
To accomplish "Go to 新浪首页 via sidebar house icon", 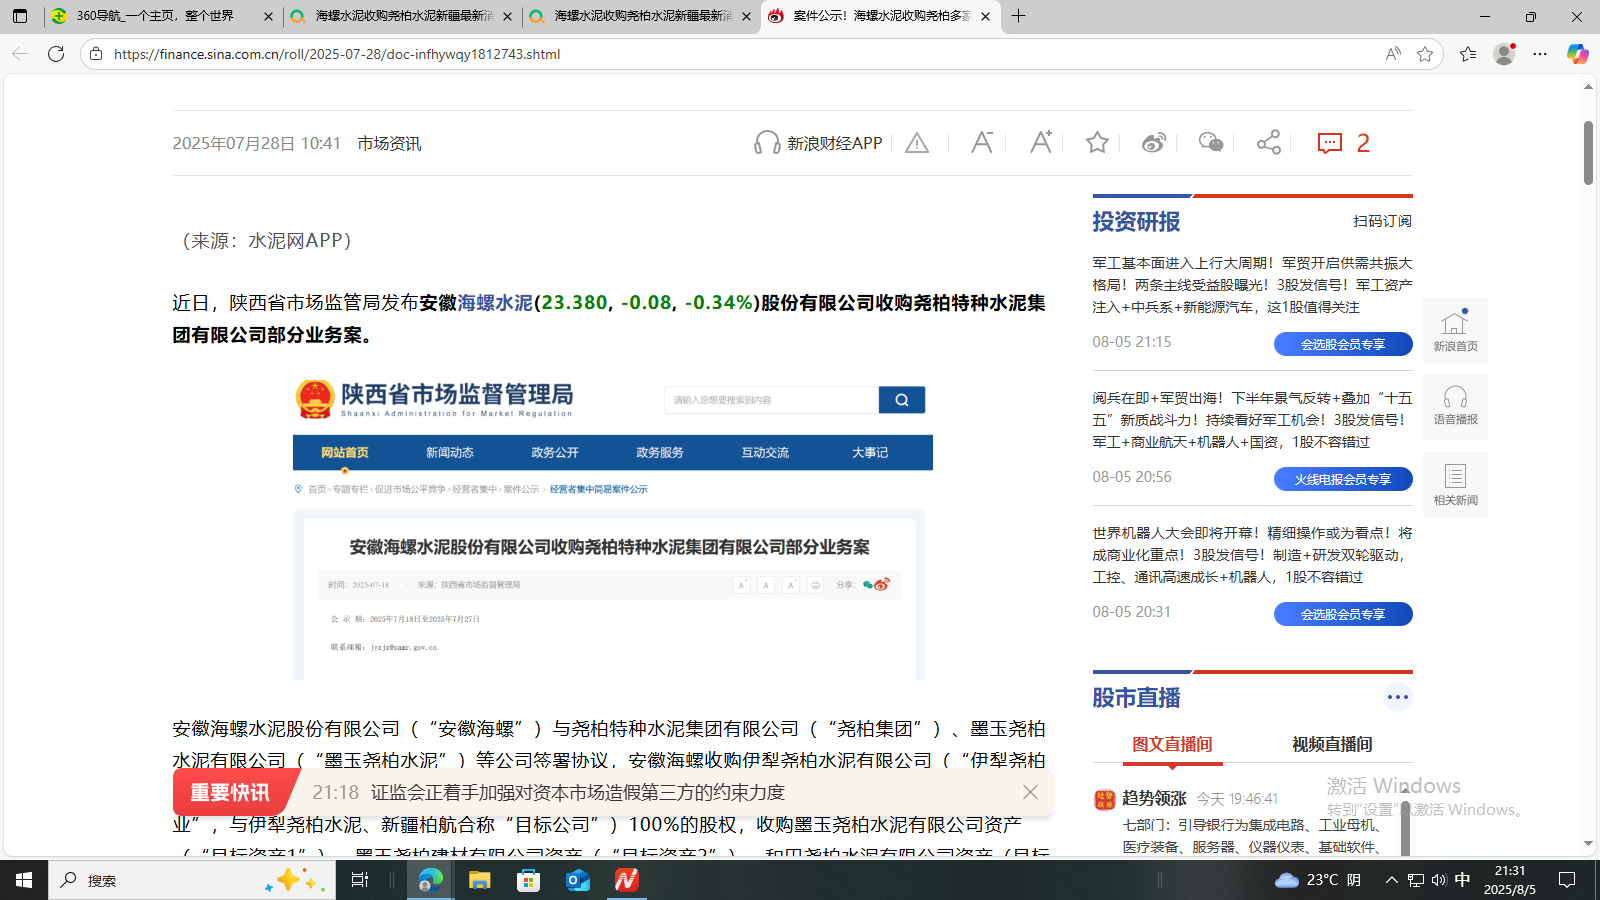I will pos(1455,331).
